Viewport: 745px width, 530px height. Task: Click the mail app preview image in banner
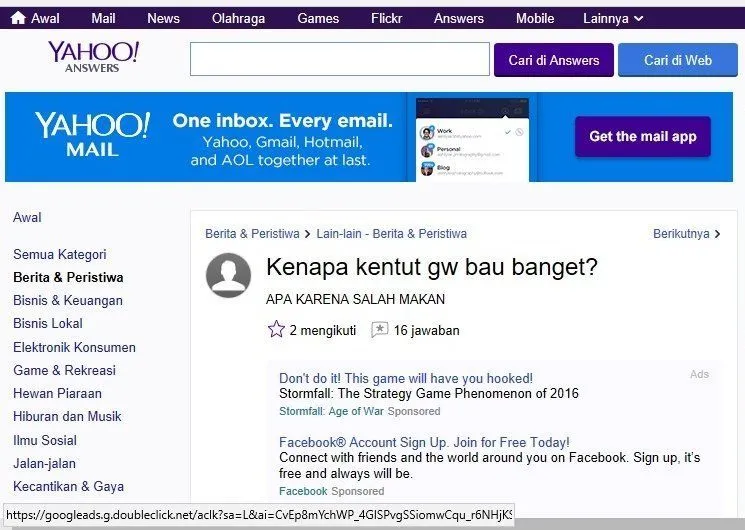(x=472, y=140)
